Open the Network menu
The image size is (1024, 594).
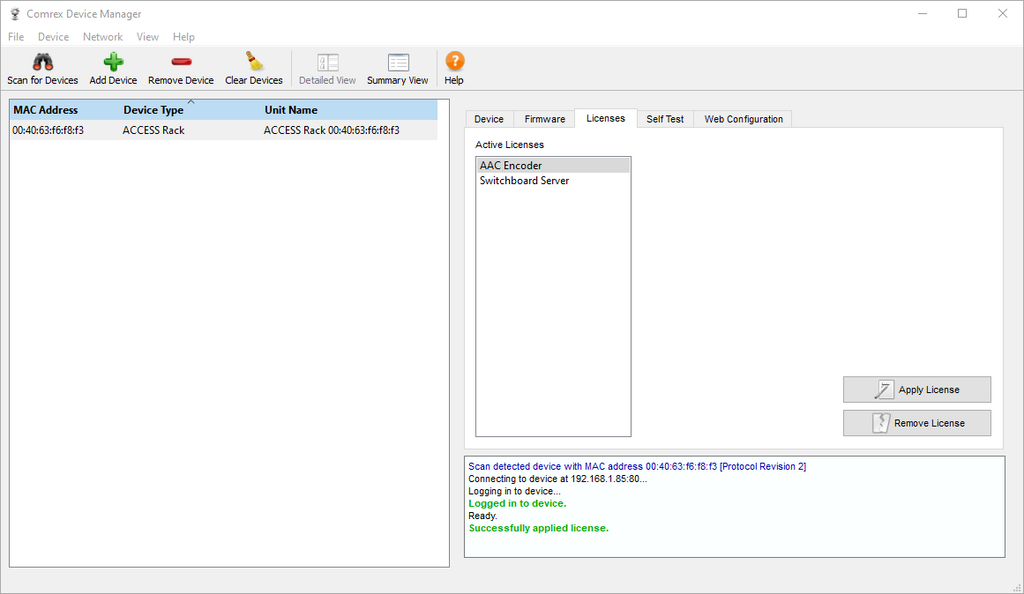click(x=103, y=37)
